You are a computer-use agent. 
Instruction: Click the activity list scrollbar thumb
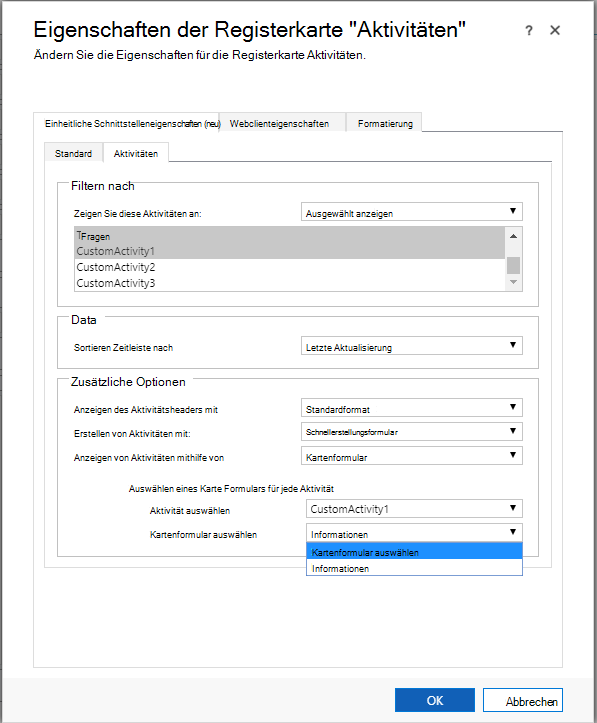[x=514, y=265]
